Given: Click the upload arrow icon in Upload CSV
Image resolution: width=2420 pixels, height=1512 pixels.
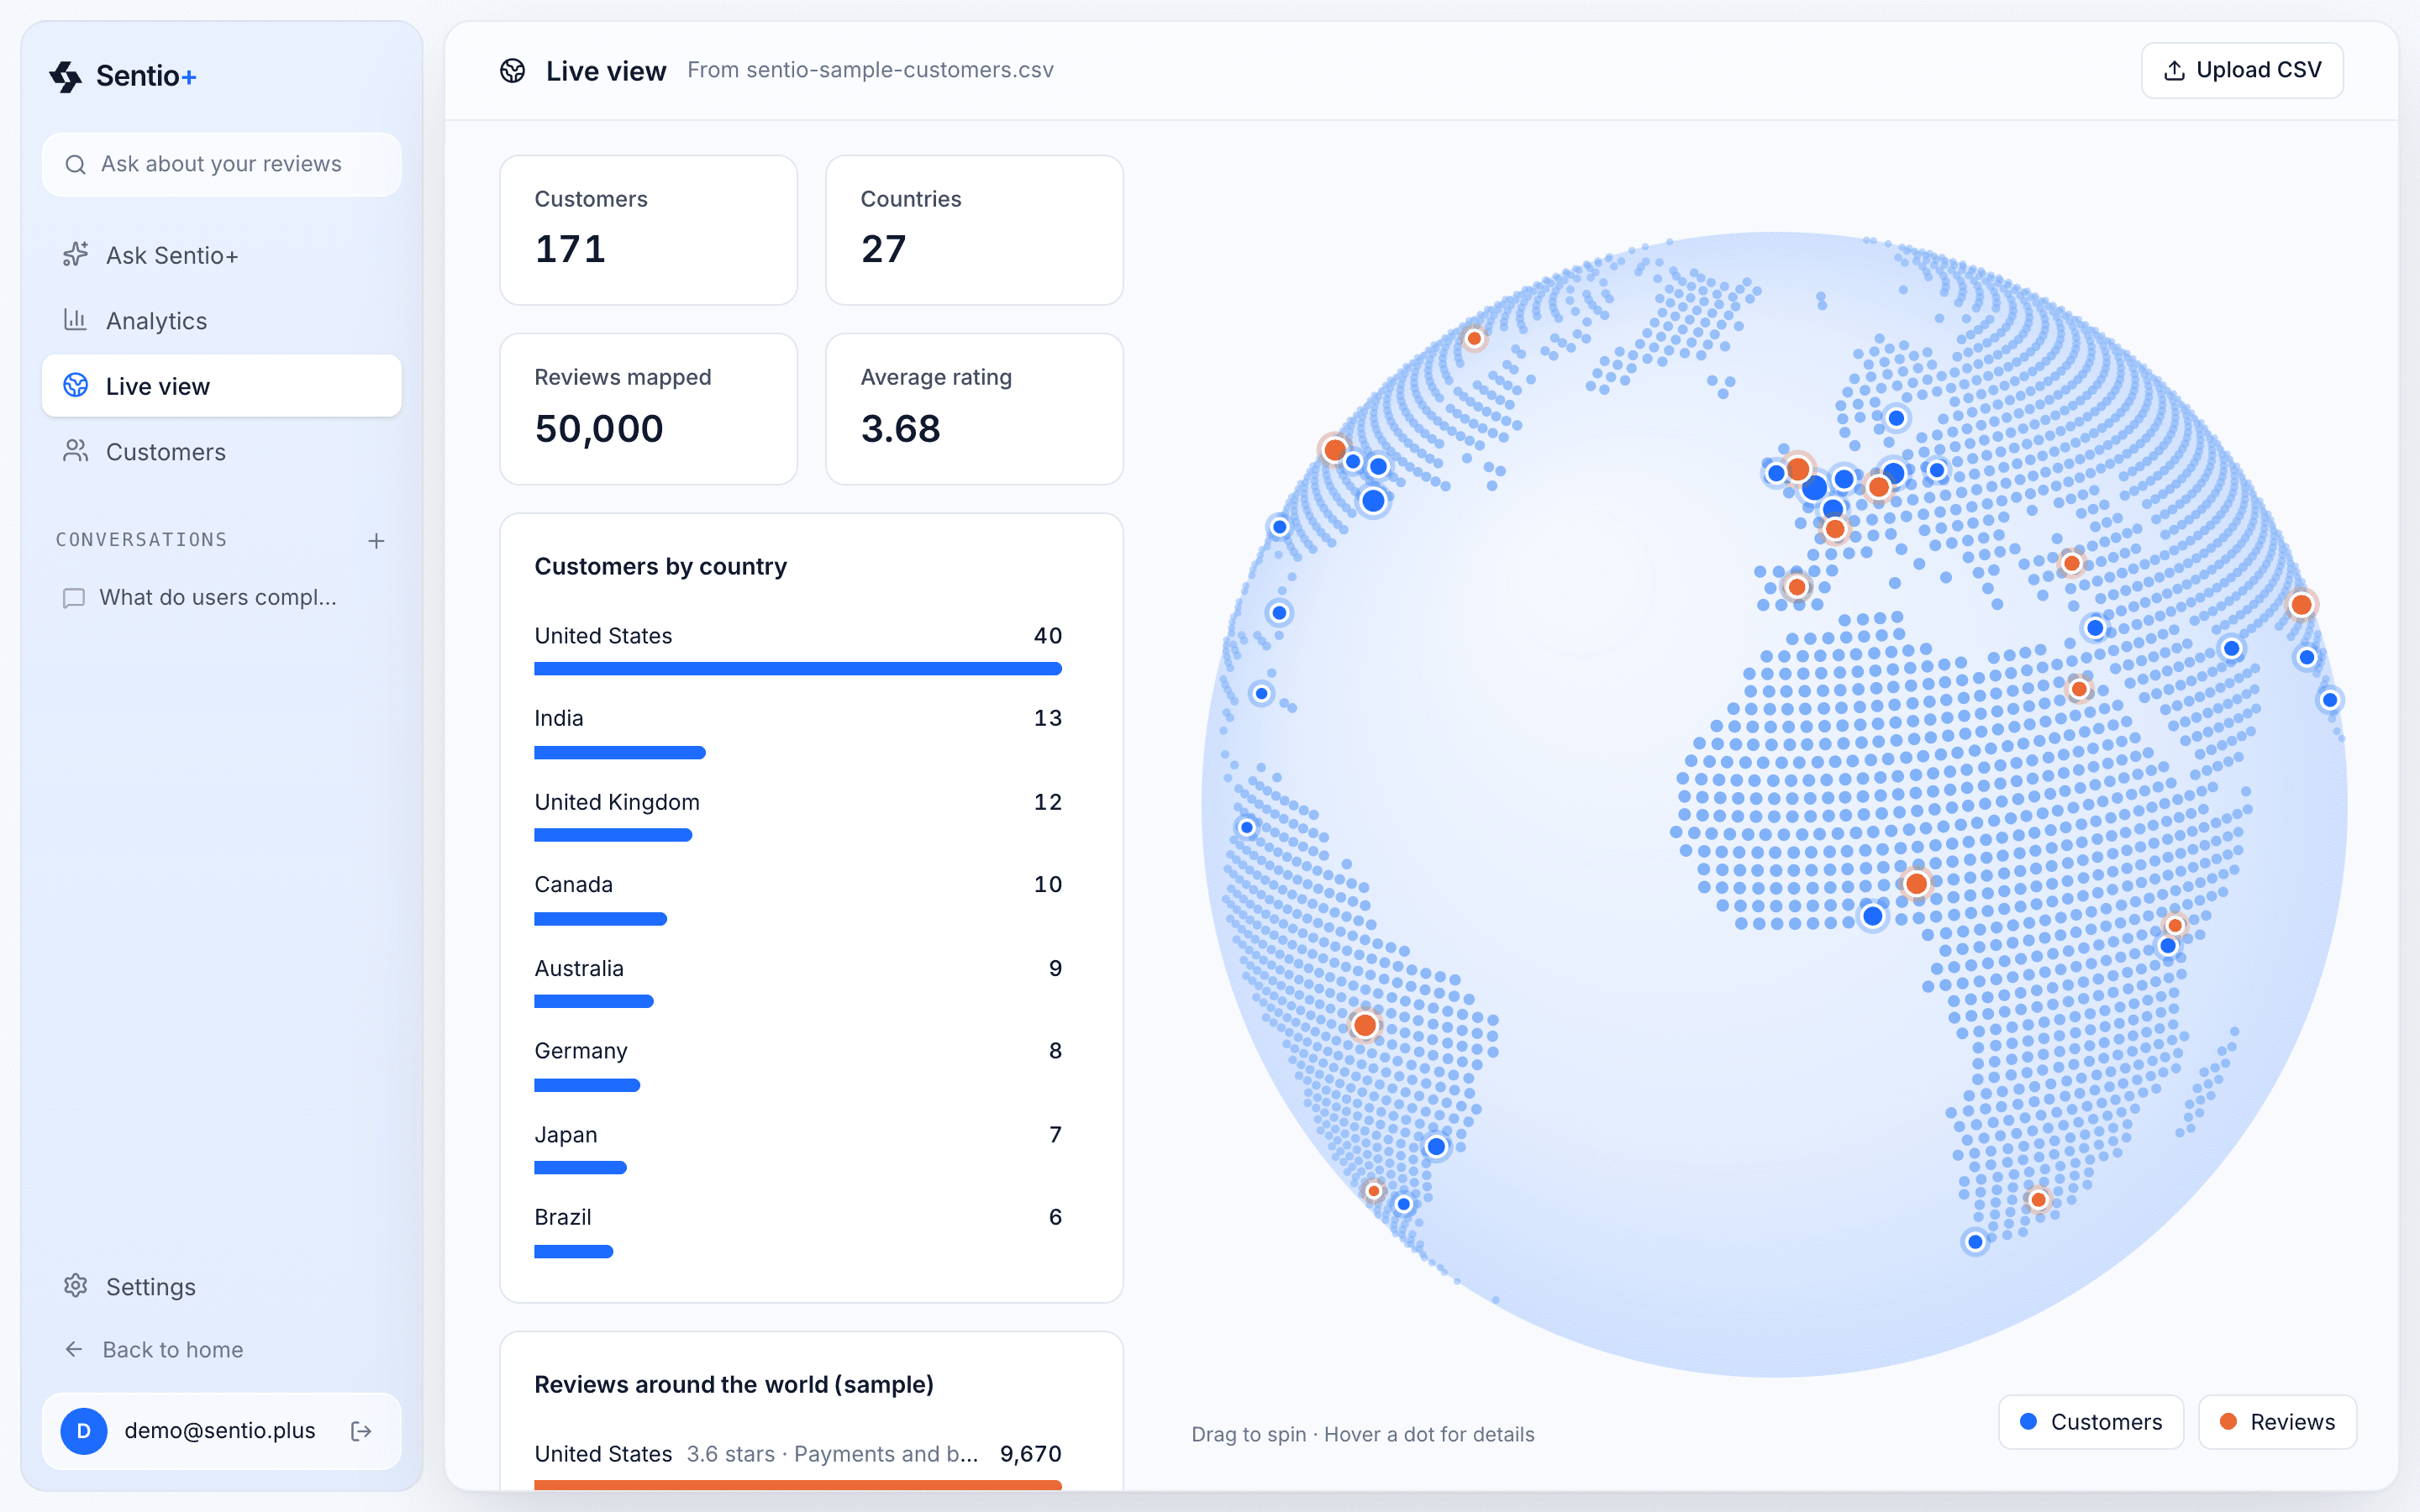Looking at the screenshot, I should tap(2174, 71).
